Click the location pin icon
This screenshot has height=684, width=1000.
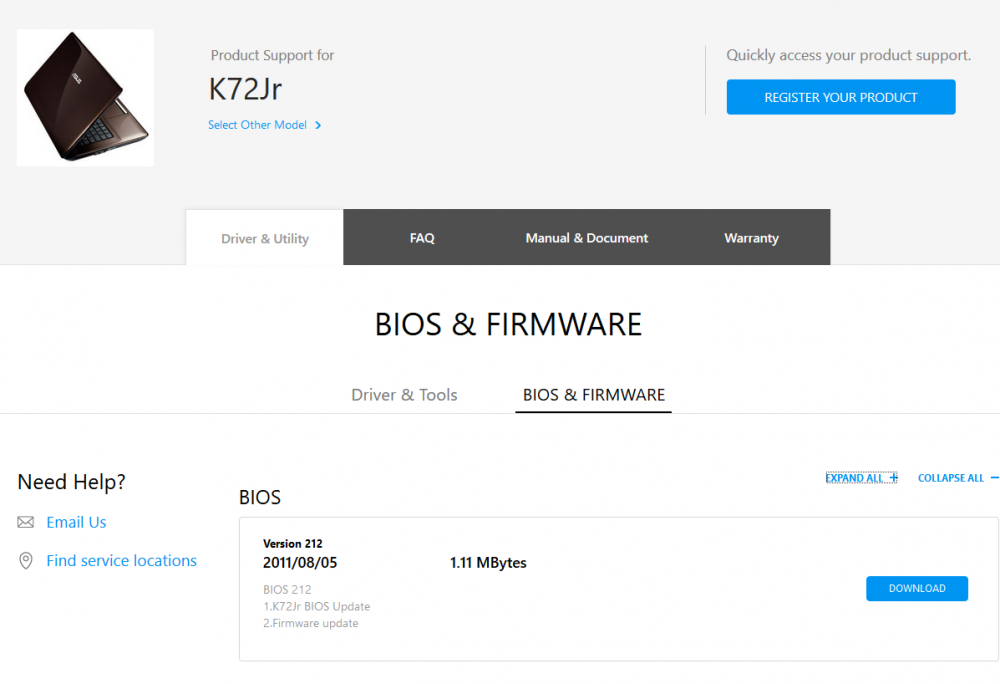(26, 561)
